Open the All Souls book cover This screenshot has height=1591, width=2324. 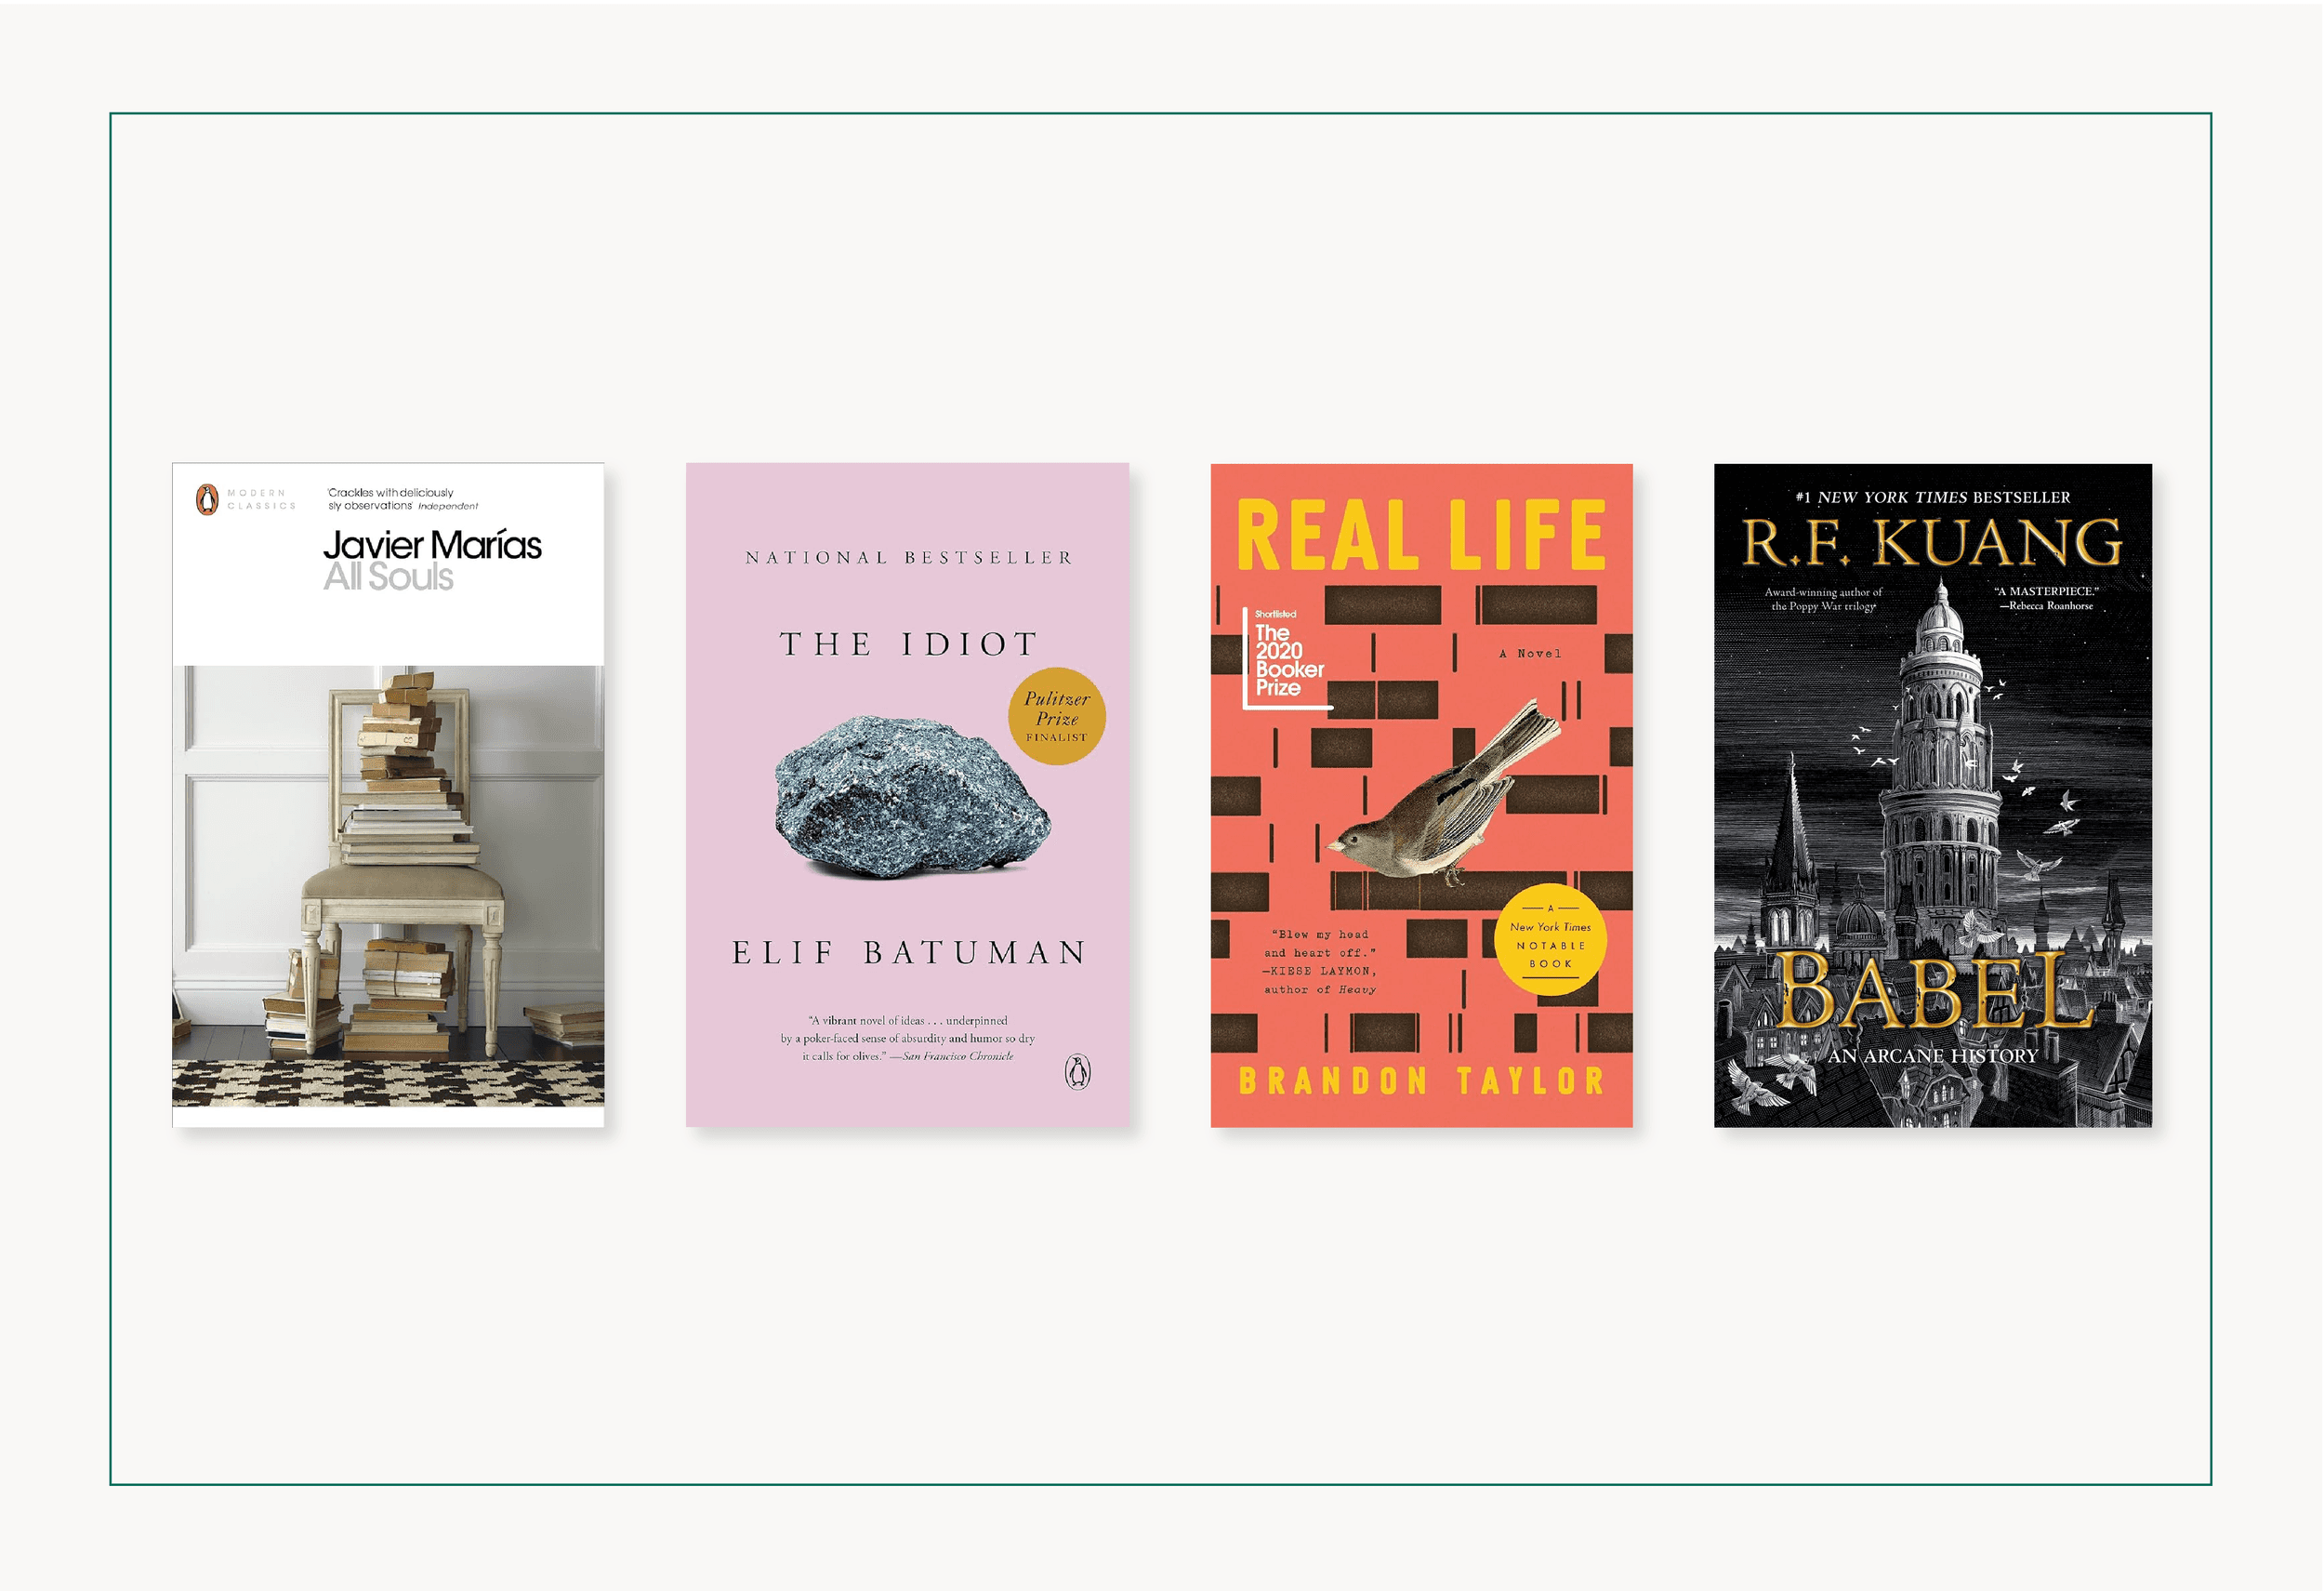point(388,795)
